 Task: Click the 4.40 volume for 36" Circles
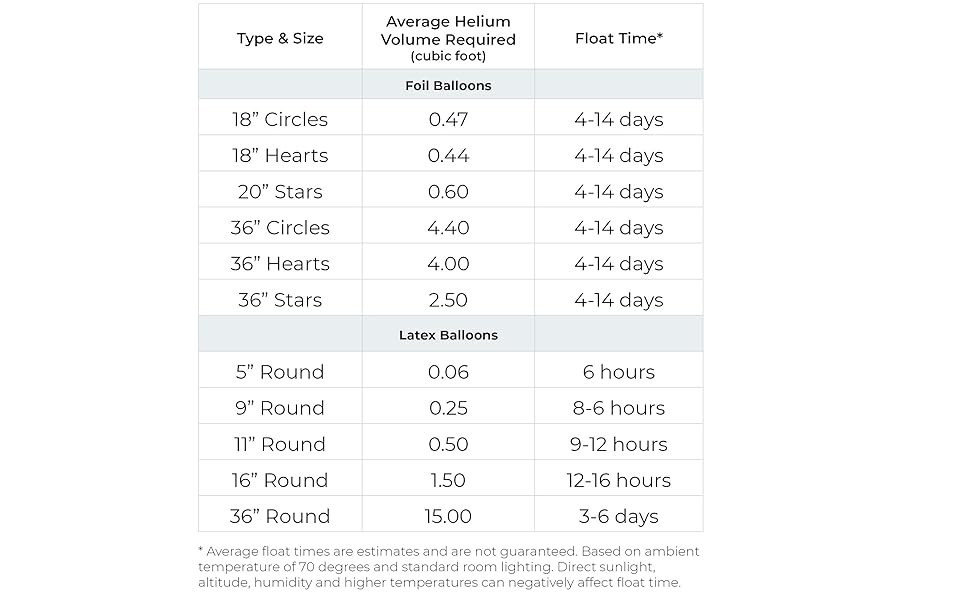[x=449, y=228]
